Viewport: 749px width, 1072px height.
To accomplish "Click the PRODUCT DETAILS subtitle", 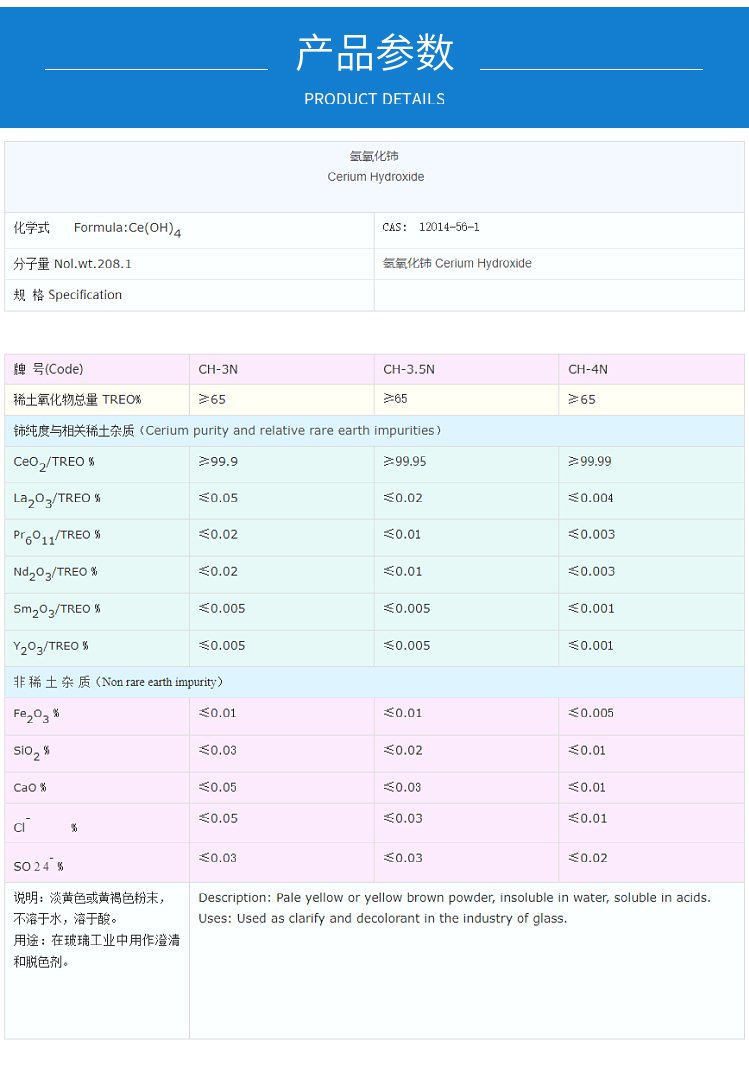I will point(374,99).
